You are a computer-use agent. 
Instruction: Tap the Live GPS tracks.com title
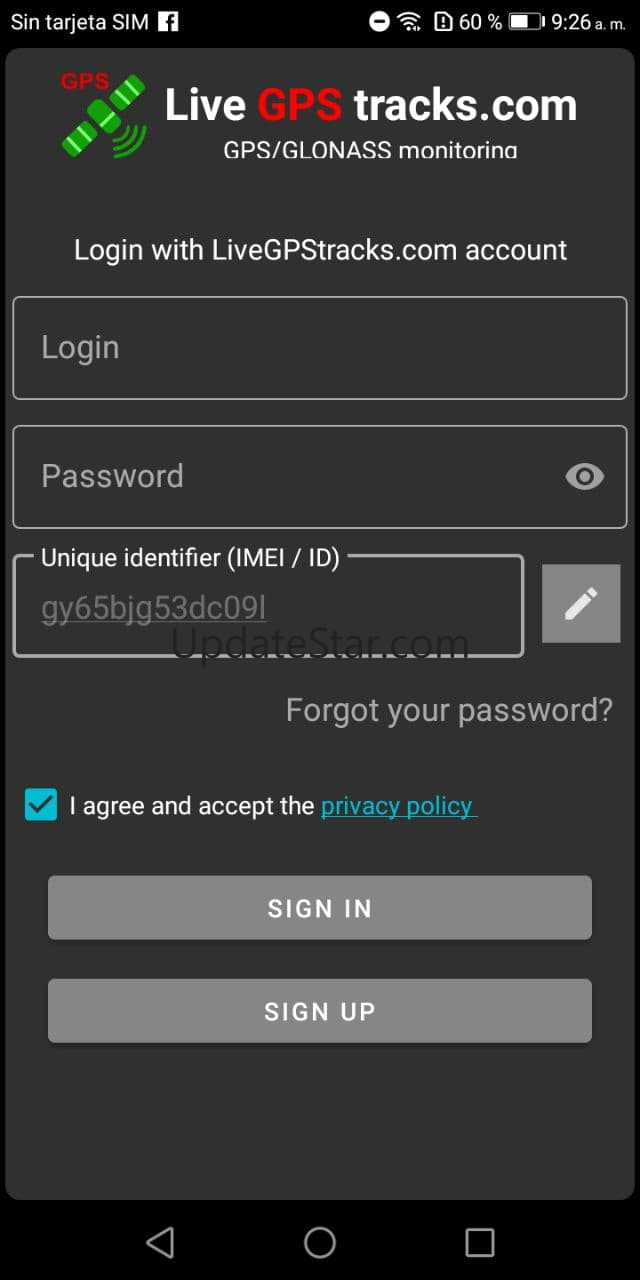pos(371,105)
